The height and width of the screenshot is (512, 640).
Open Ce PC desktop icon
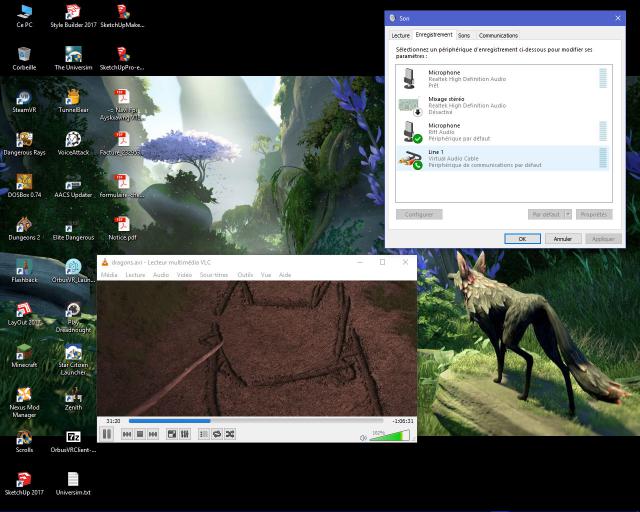click(24, 16)
